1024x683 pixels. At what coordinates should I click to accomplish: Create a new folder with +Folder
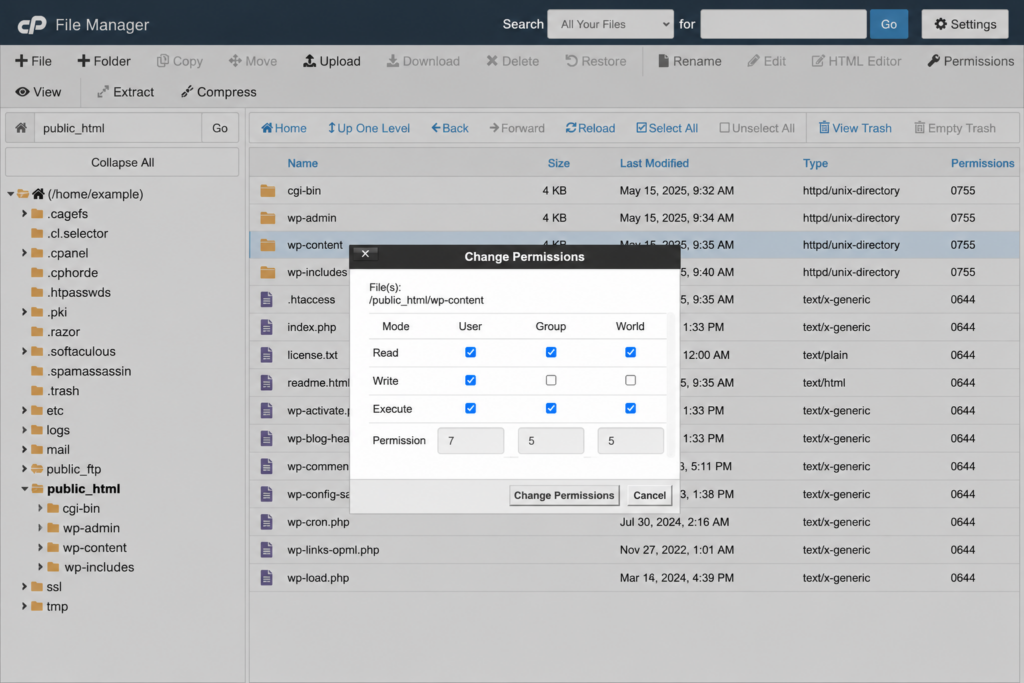[x=104, y=61]
